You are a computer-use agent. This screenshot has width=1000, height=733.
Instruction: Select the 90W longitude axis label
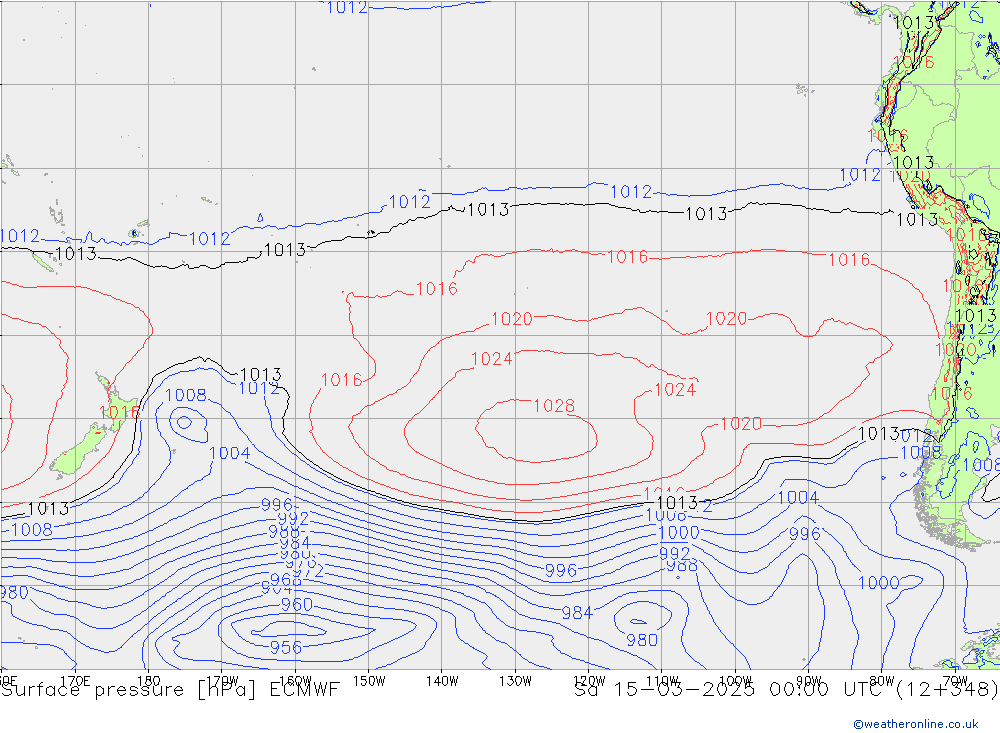(x=808, y=681)
